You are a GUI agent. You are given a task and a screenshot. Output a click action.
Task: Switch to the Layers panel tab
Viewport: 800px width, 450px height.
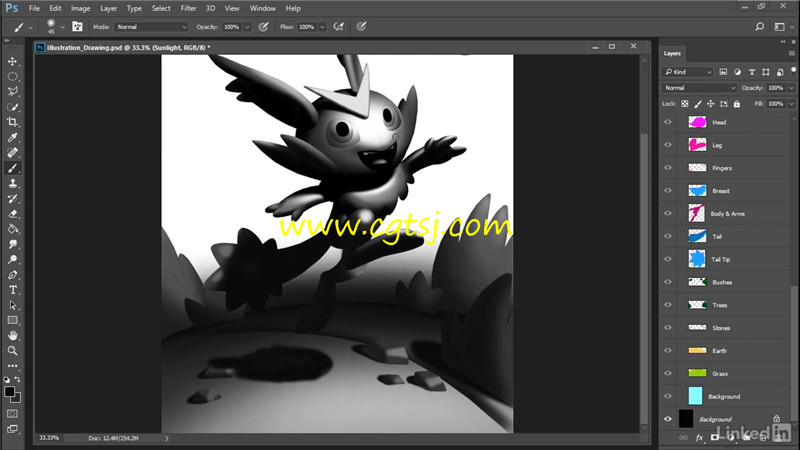[672, 53]
